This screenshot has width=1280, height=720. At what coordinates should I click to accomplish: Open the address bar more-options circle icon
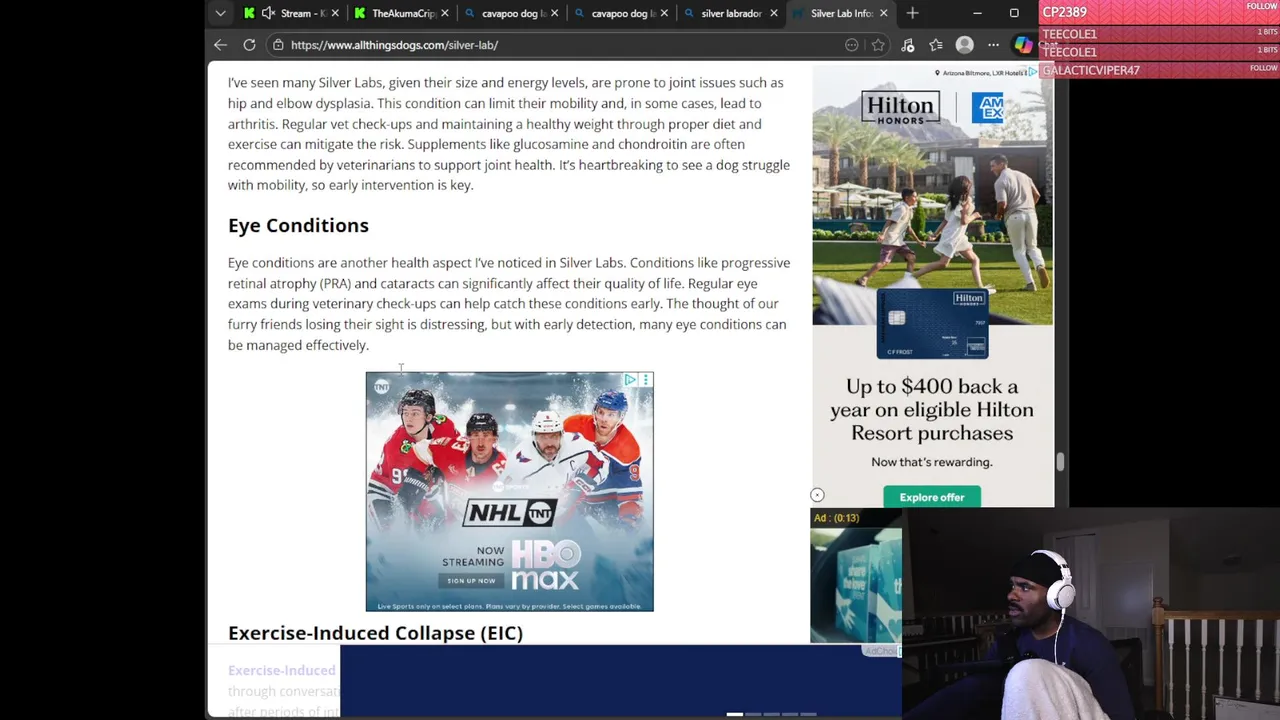click(x=852, y=45)
